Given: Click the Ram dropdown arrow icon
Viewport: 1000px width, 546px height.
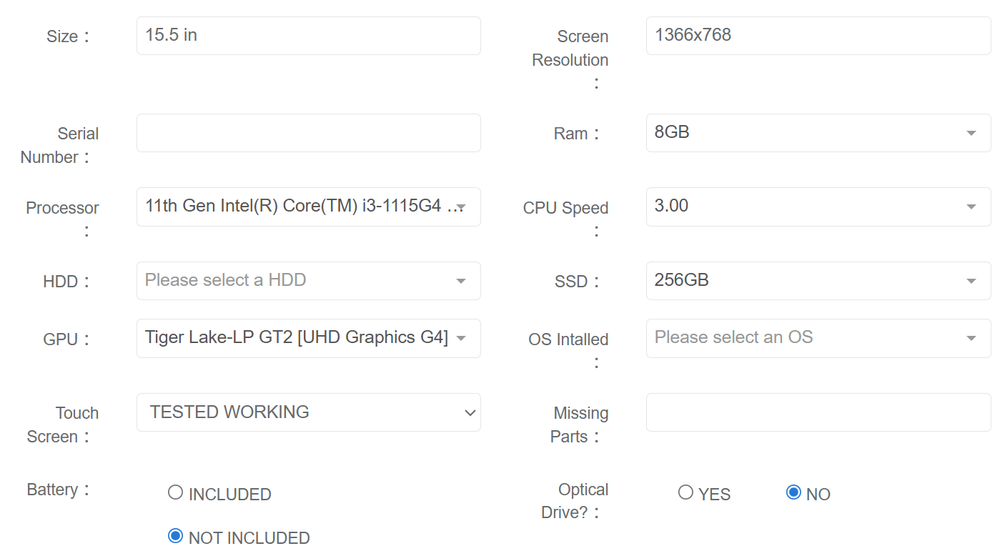Looking at the screenshot, I should (x=971, y=134).
